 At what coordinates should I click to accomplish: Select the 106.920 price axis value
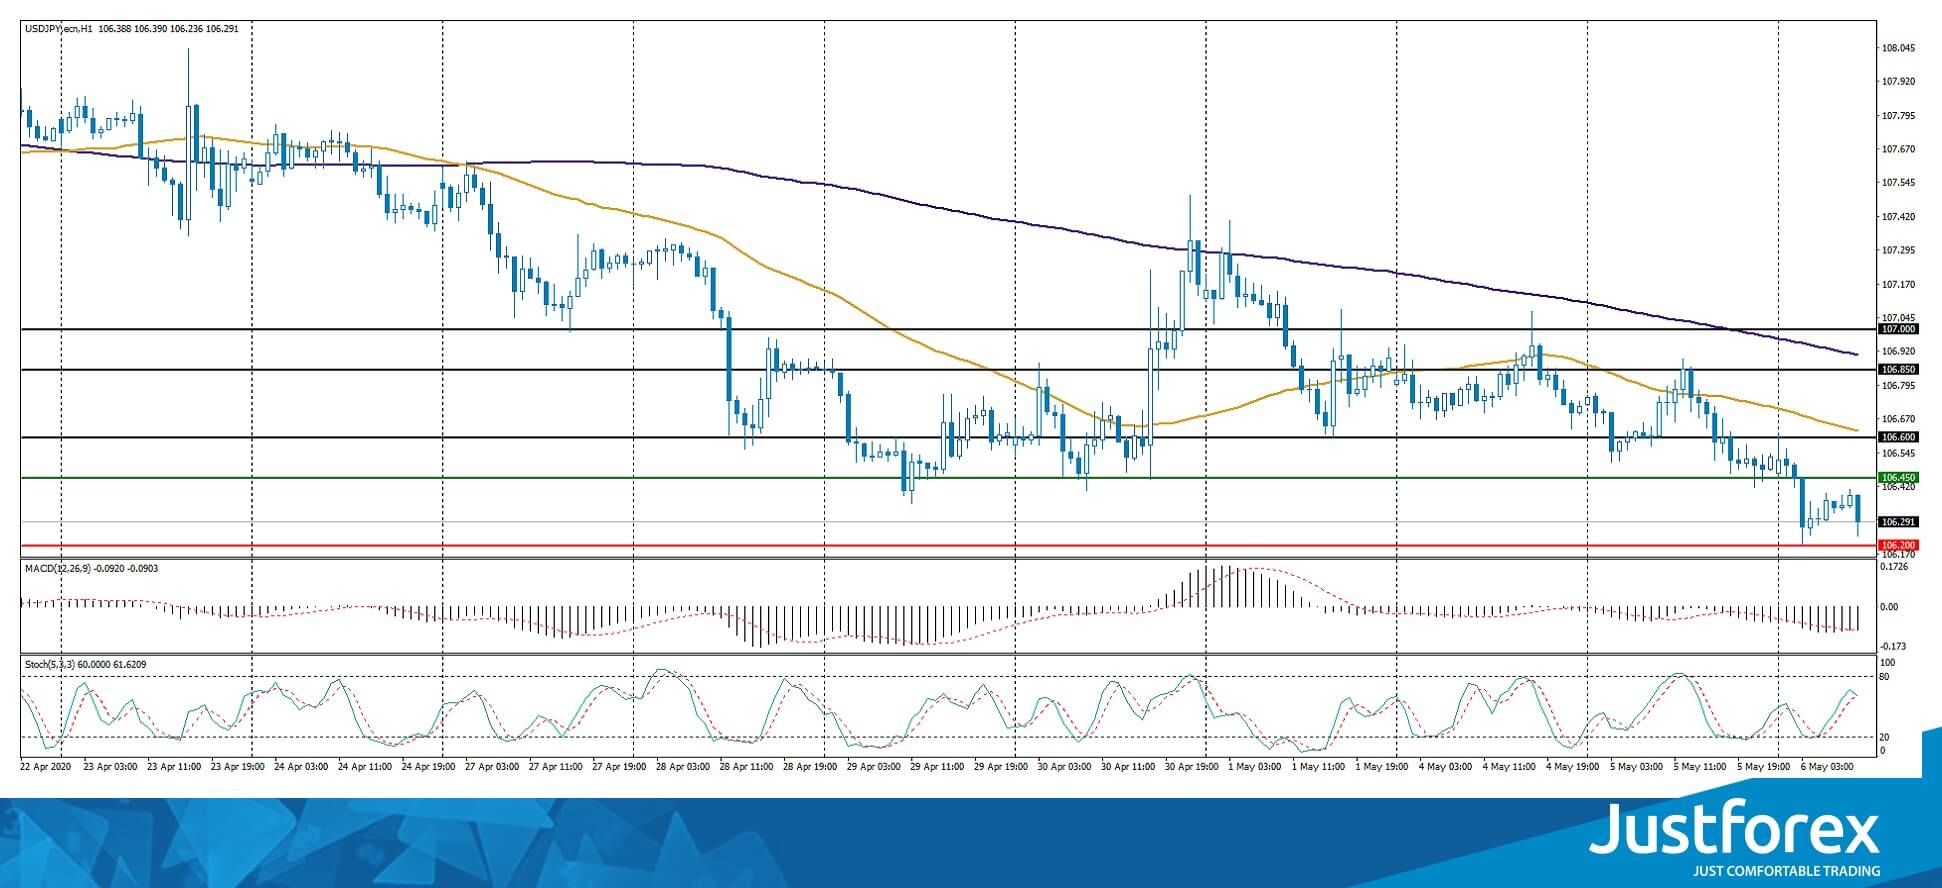pos(1898,352)
